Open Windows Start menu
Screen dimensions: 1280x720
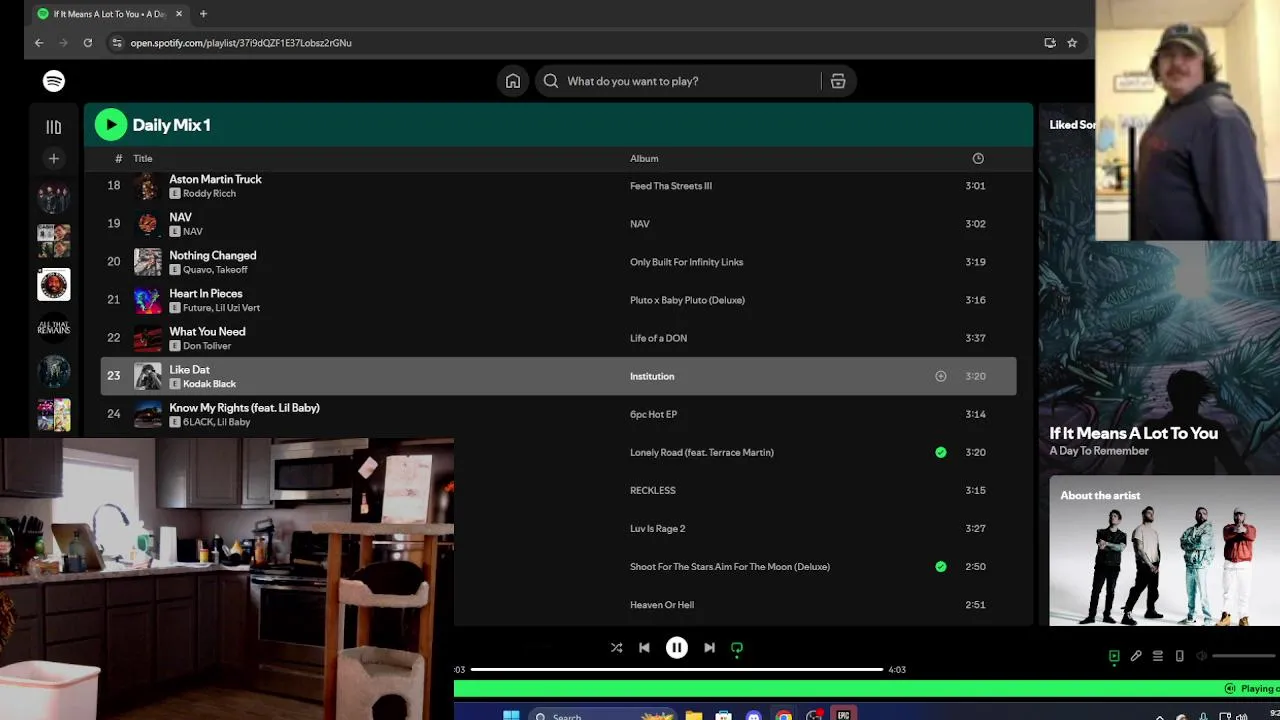tap(511, 716)
